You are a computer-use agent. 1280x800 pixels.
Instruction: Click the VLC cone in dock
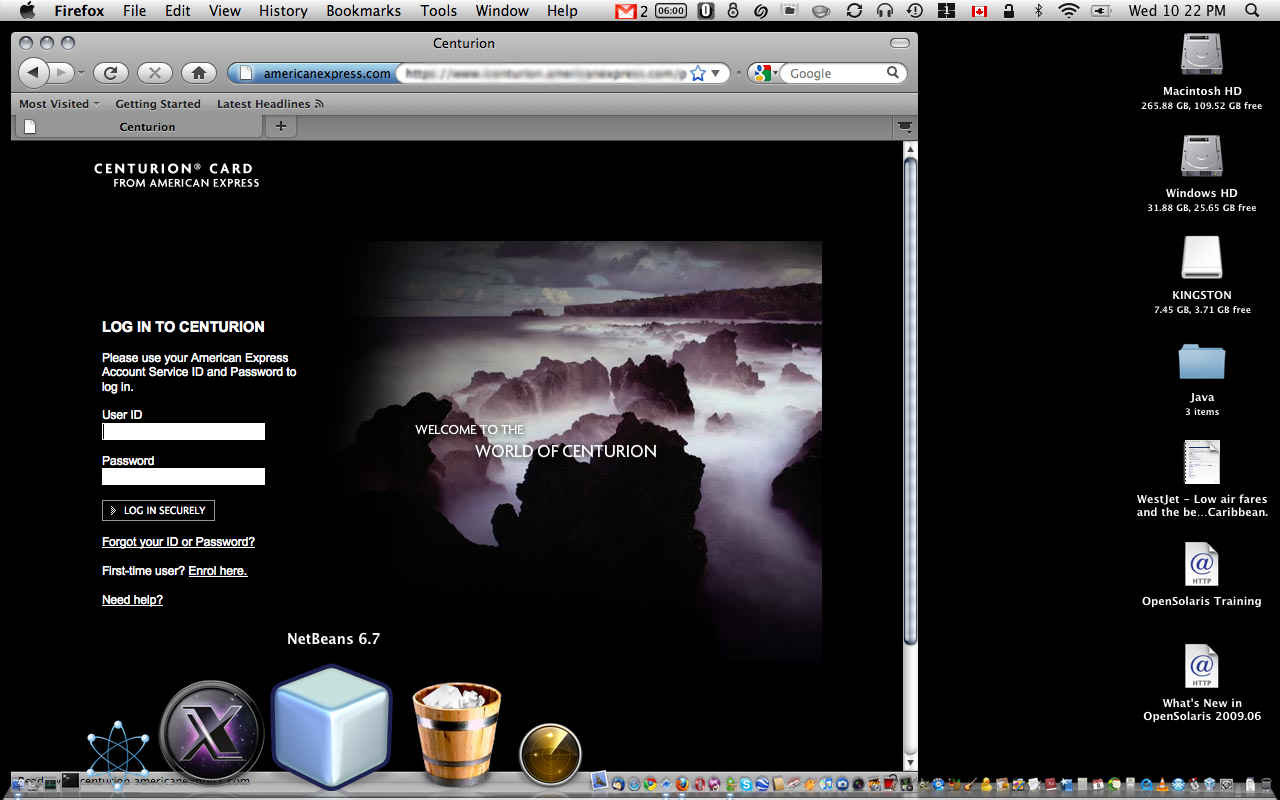pyautogui.click(x=1162, y=784)
